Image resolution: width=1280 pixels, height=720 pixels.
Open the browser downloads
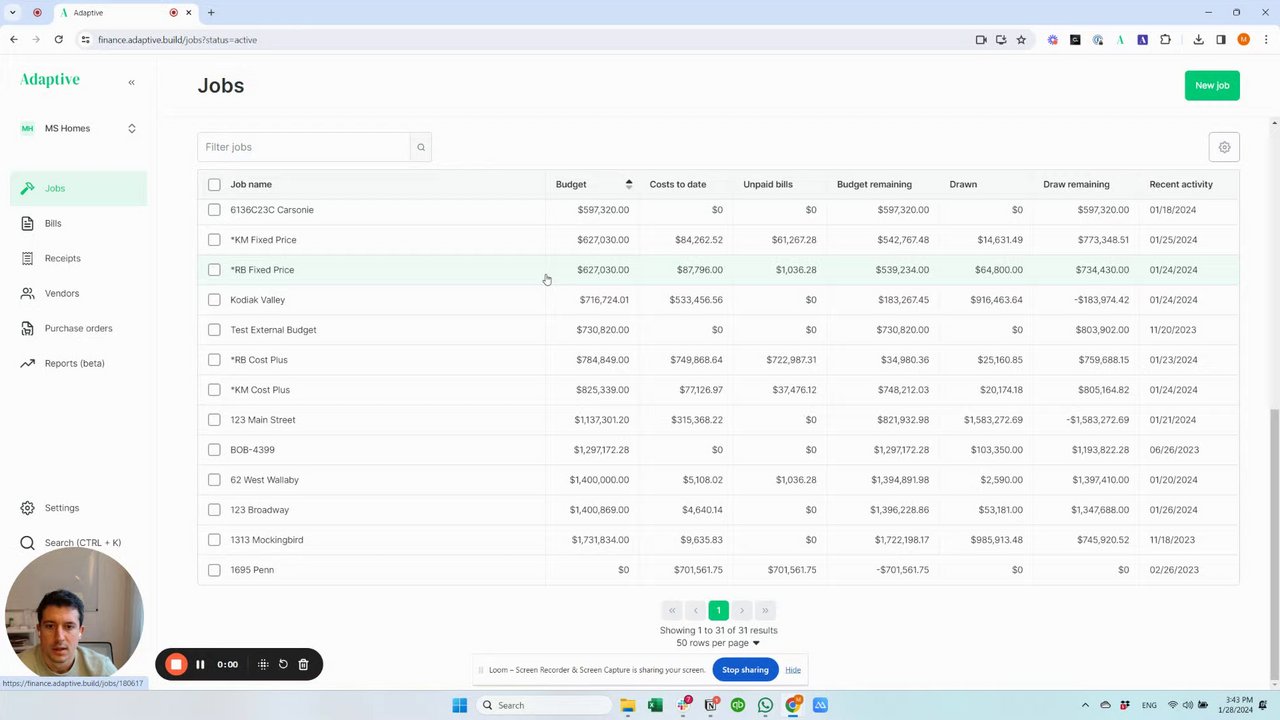1198,40
